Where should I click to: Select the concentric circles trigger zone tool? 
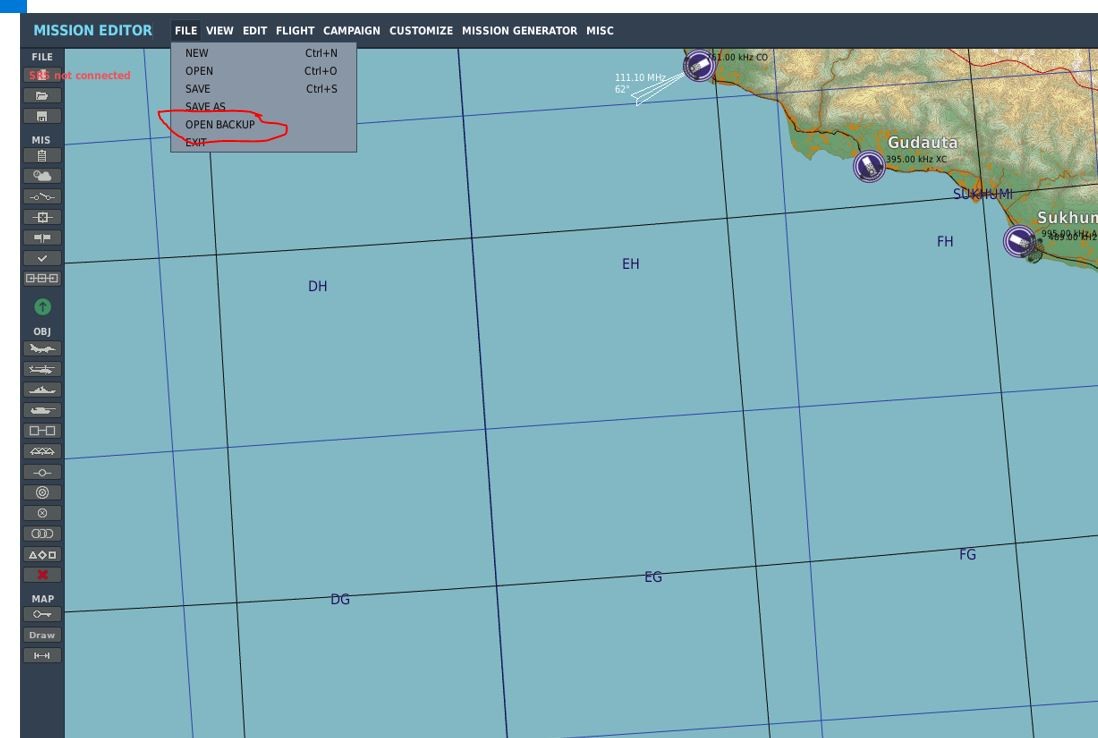coord(42,493)
